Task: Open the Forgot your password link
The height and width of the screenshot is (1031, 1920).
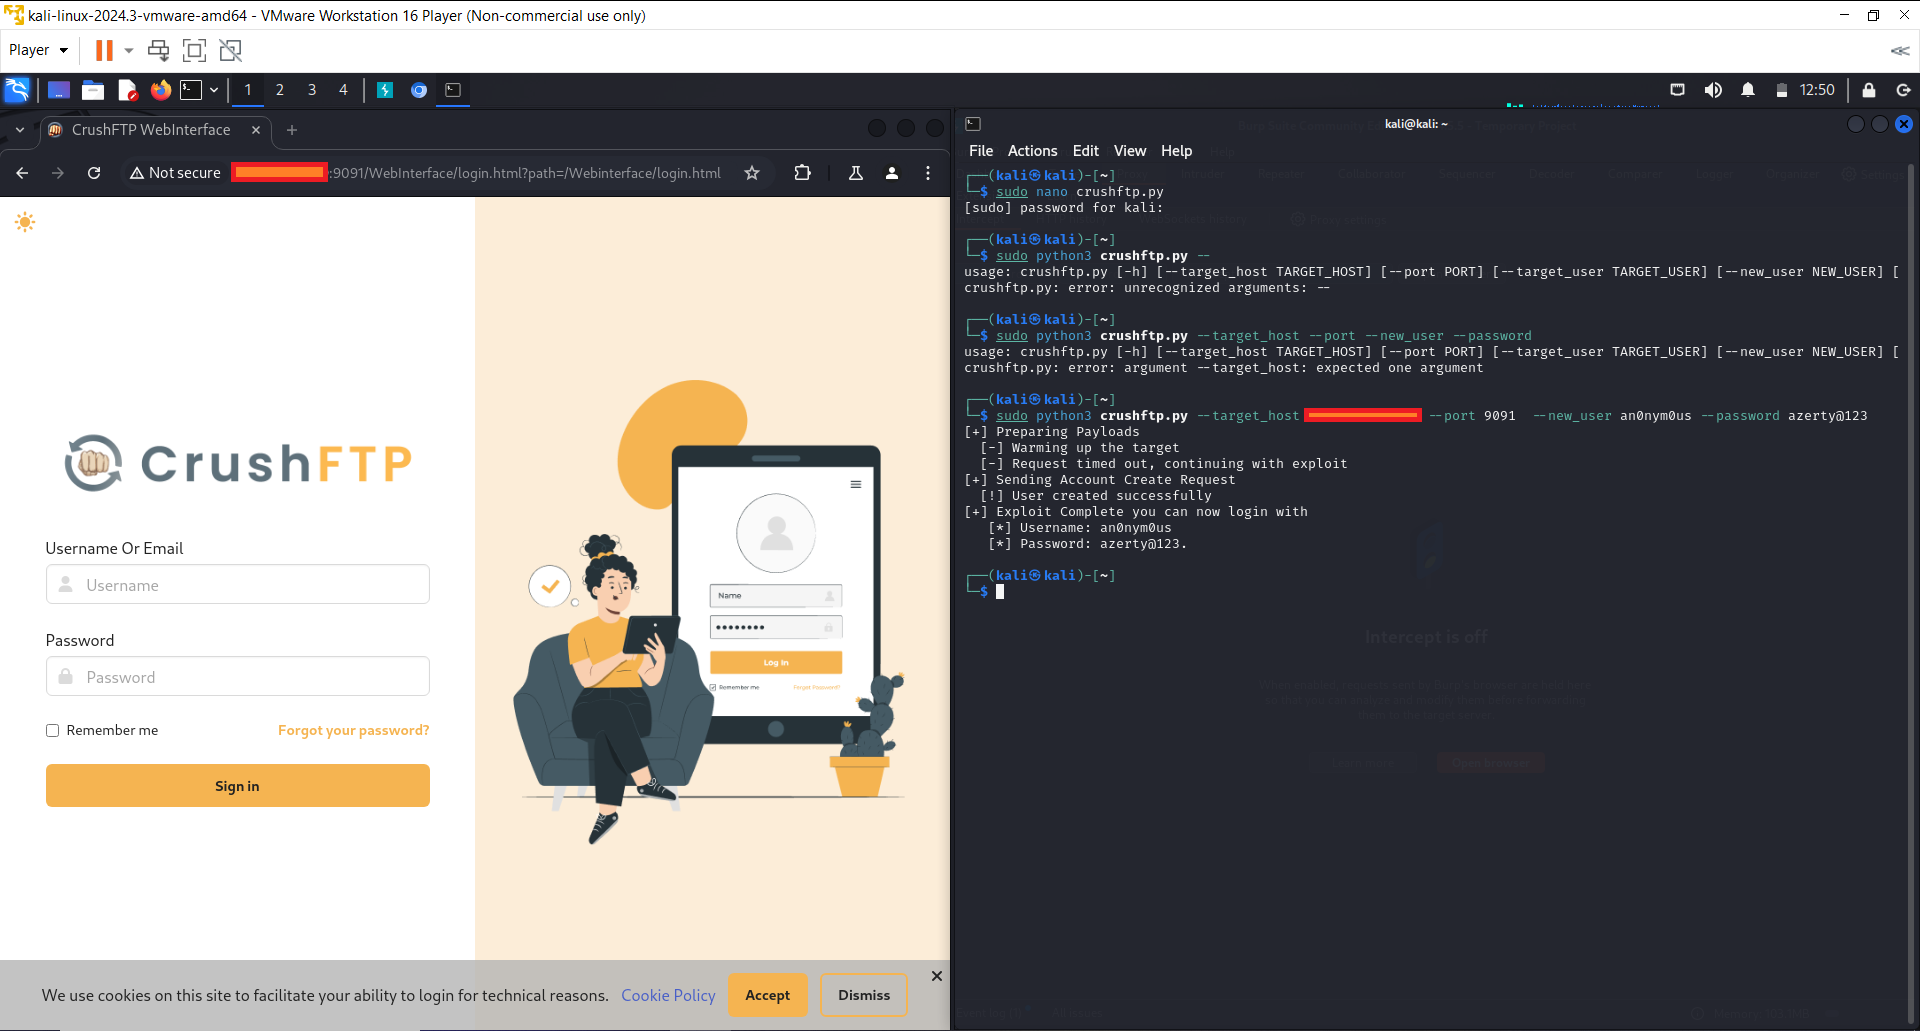Action: click(x=354, y=731)
